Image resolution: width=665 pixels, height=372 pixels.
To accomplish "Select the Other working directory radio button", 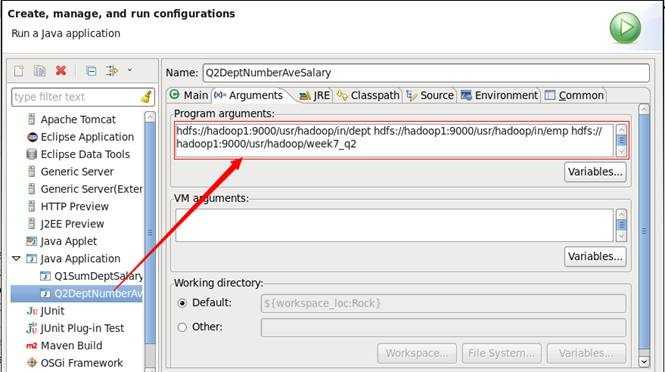I will [x=182, y=327].
